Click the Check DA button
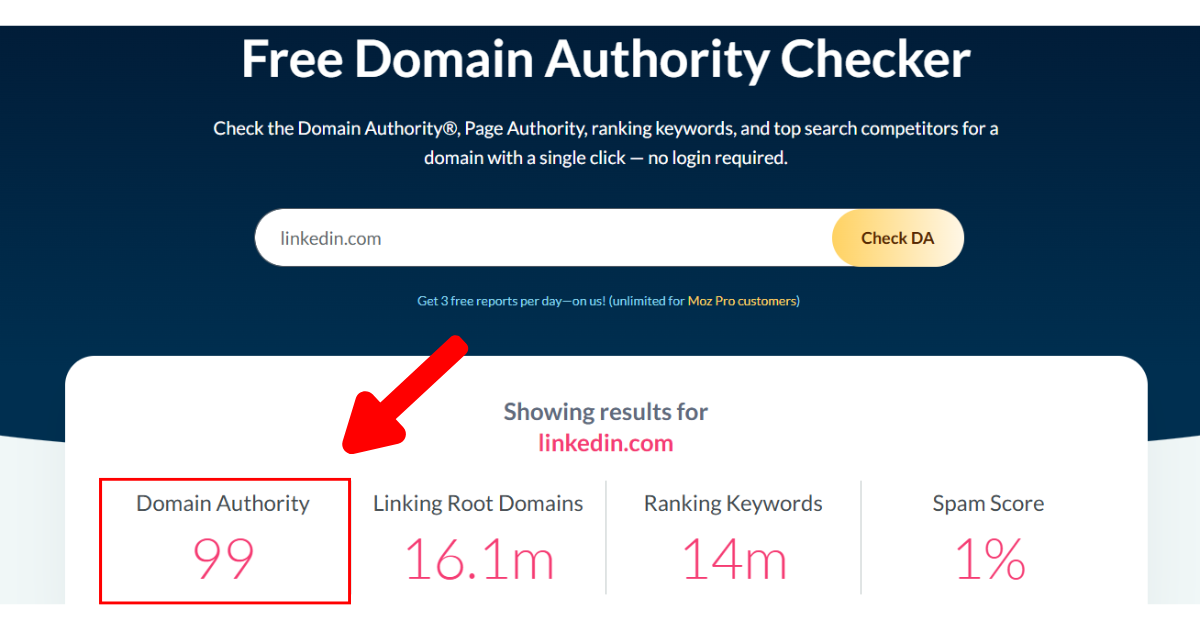 coord(897,238)
